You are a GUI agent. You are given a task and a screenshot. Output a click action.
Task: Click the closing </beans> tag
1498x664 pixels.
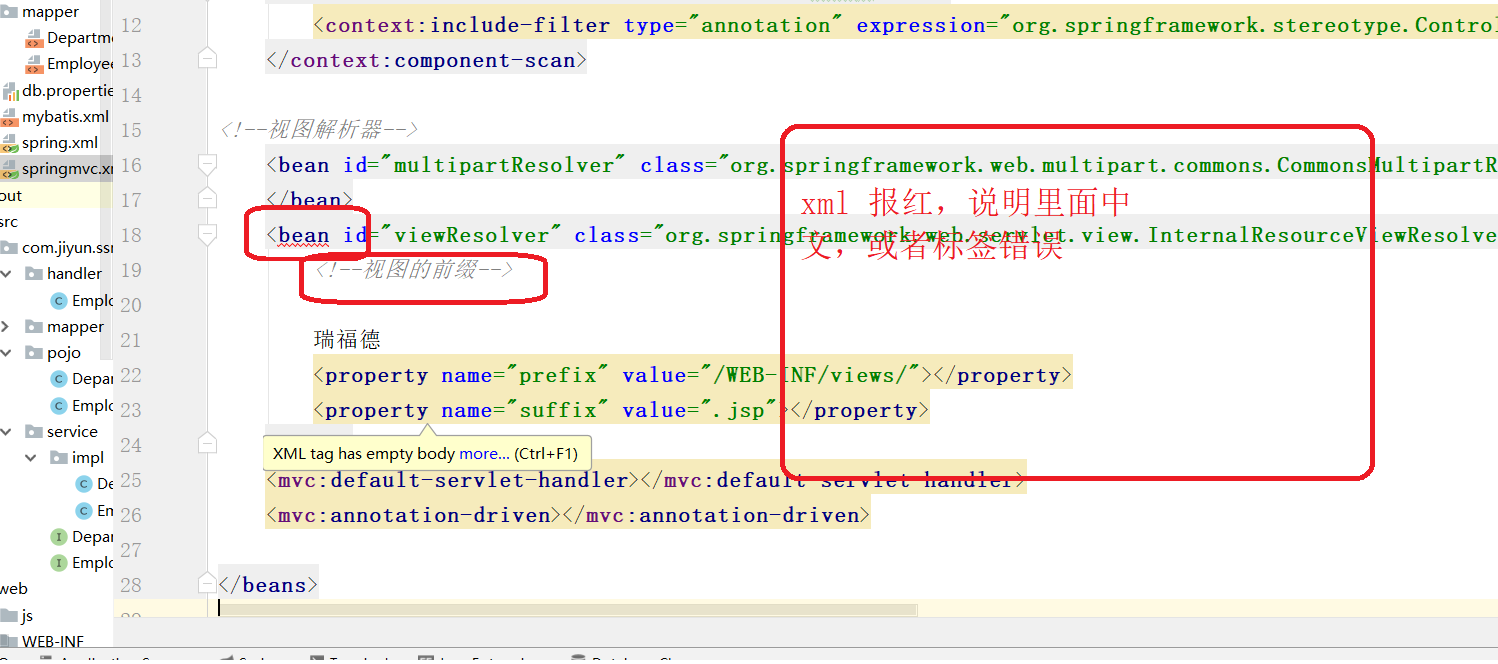point(268,584)
